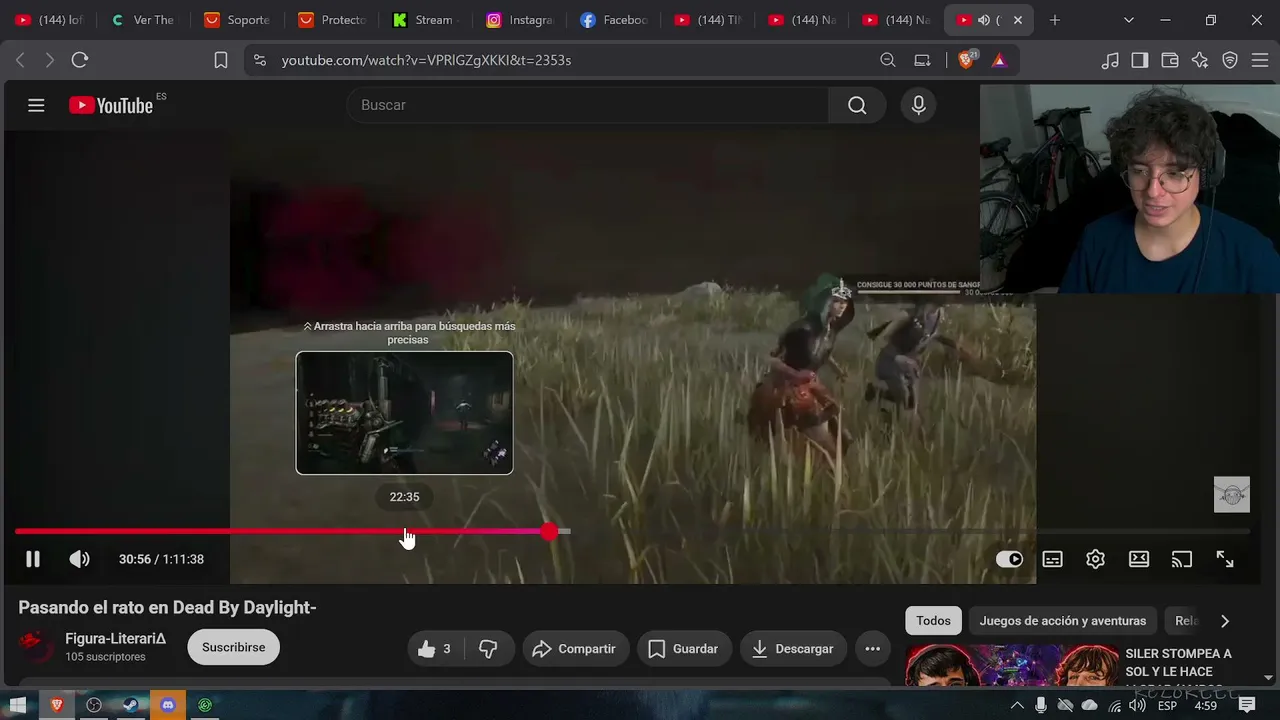Screen dimensions: 1280x720
Task: Show more filter chips with the right arrow
Action: click(x=1224, y=621)
